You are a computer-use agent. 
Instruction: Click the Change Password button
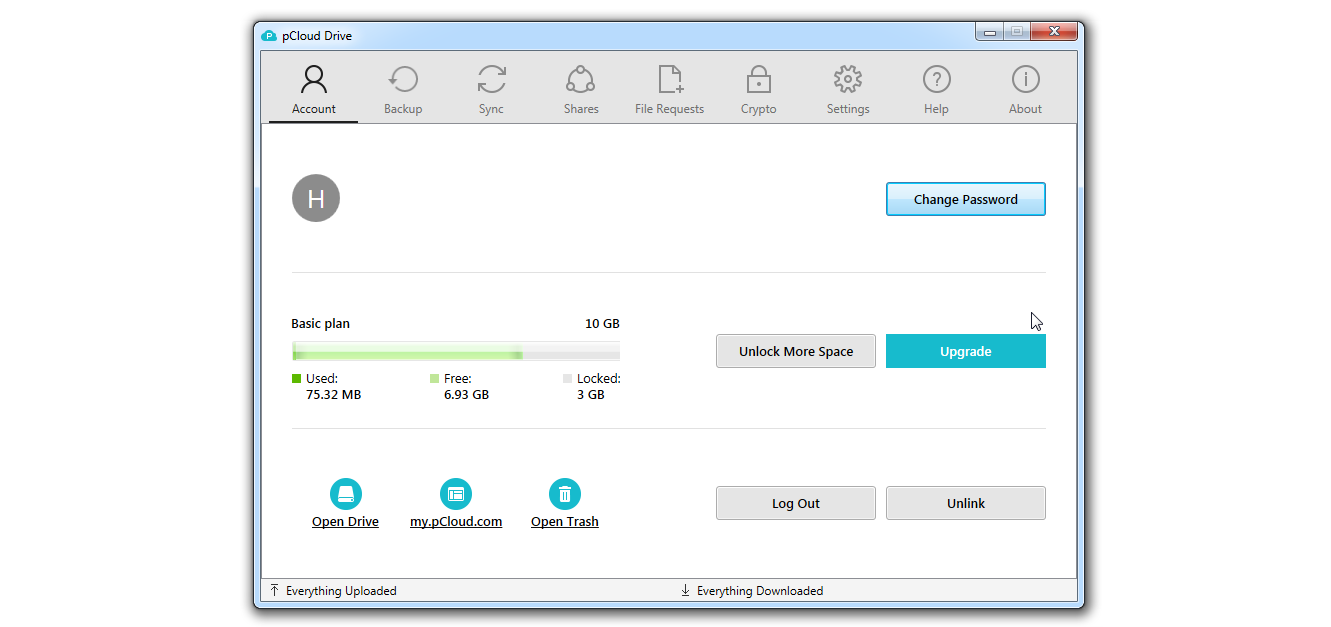click(x=966, y=199)
